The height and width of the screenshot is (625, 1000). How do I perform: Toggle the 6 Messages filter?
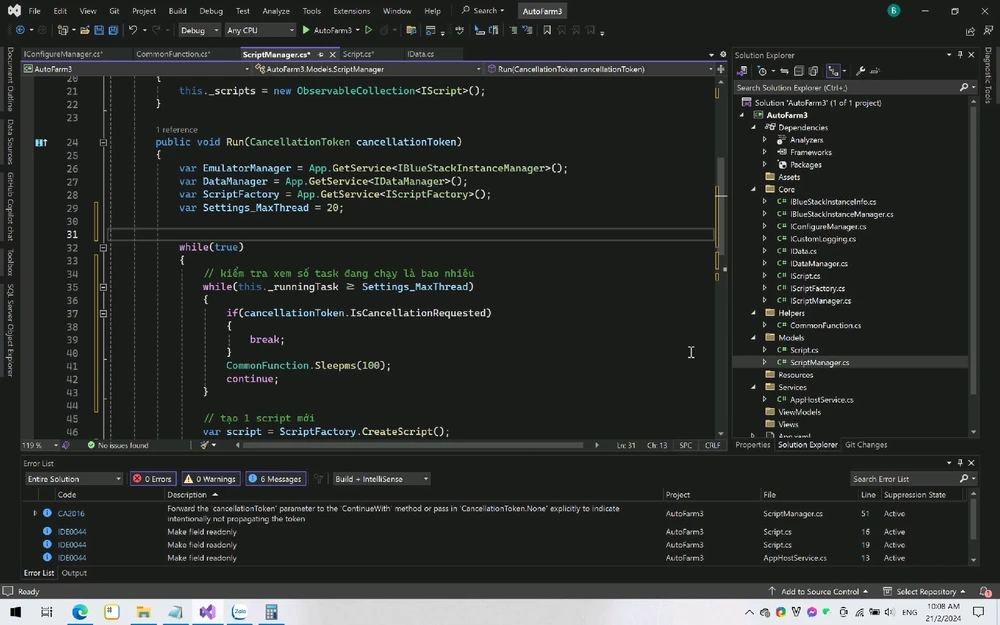275,479
